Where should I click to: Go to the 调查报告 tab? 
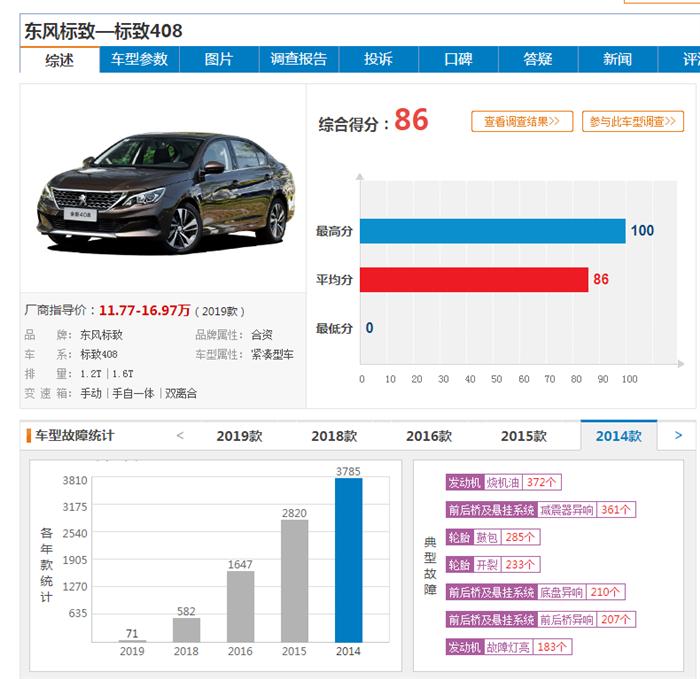point(299,59)
